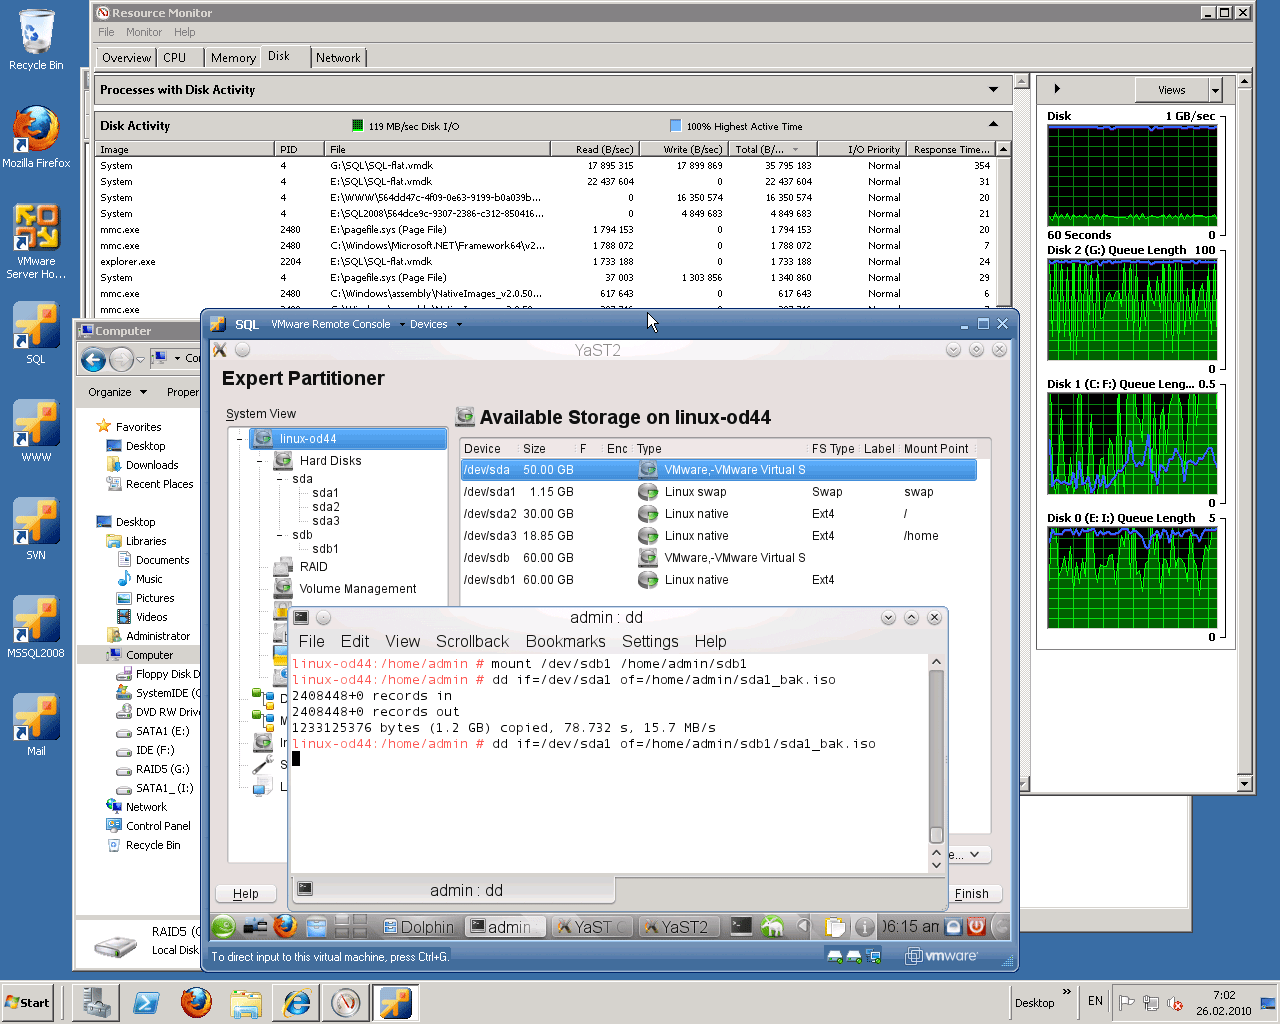The width and height of the screenshot is (1280, 1024).
Task: Open Windows PowerShell from the taskbar
Action: (x=146, y=1002)
